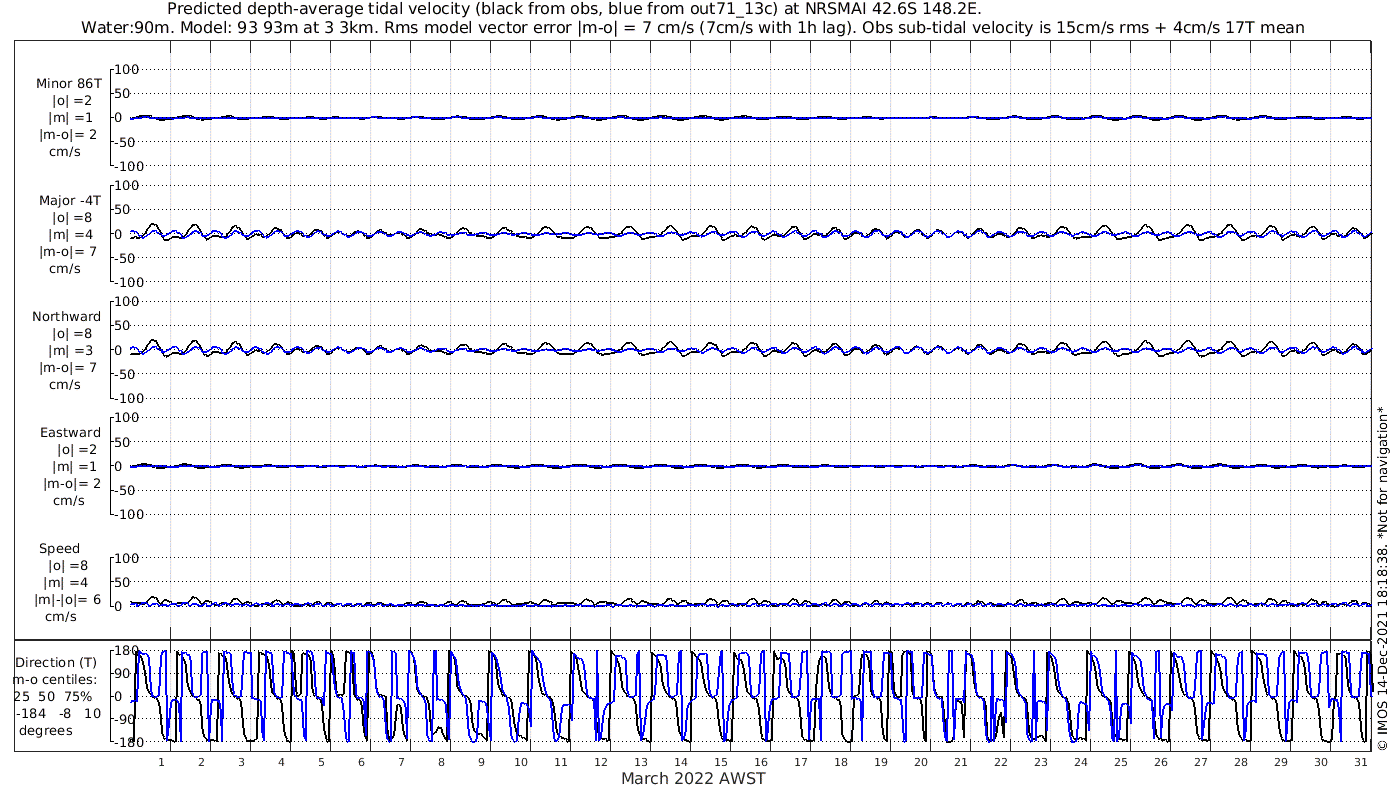
Task: Click day '25' on the date axis
Action: [x=1121, y=762]
